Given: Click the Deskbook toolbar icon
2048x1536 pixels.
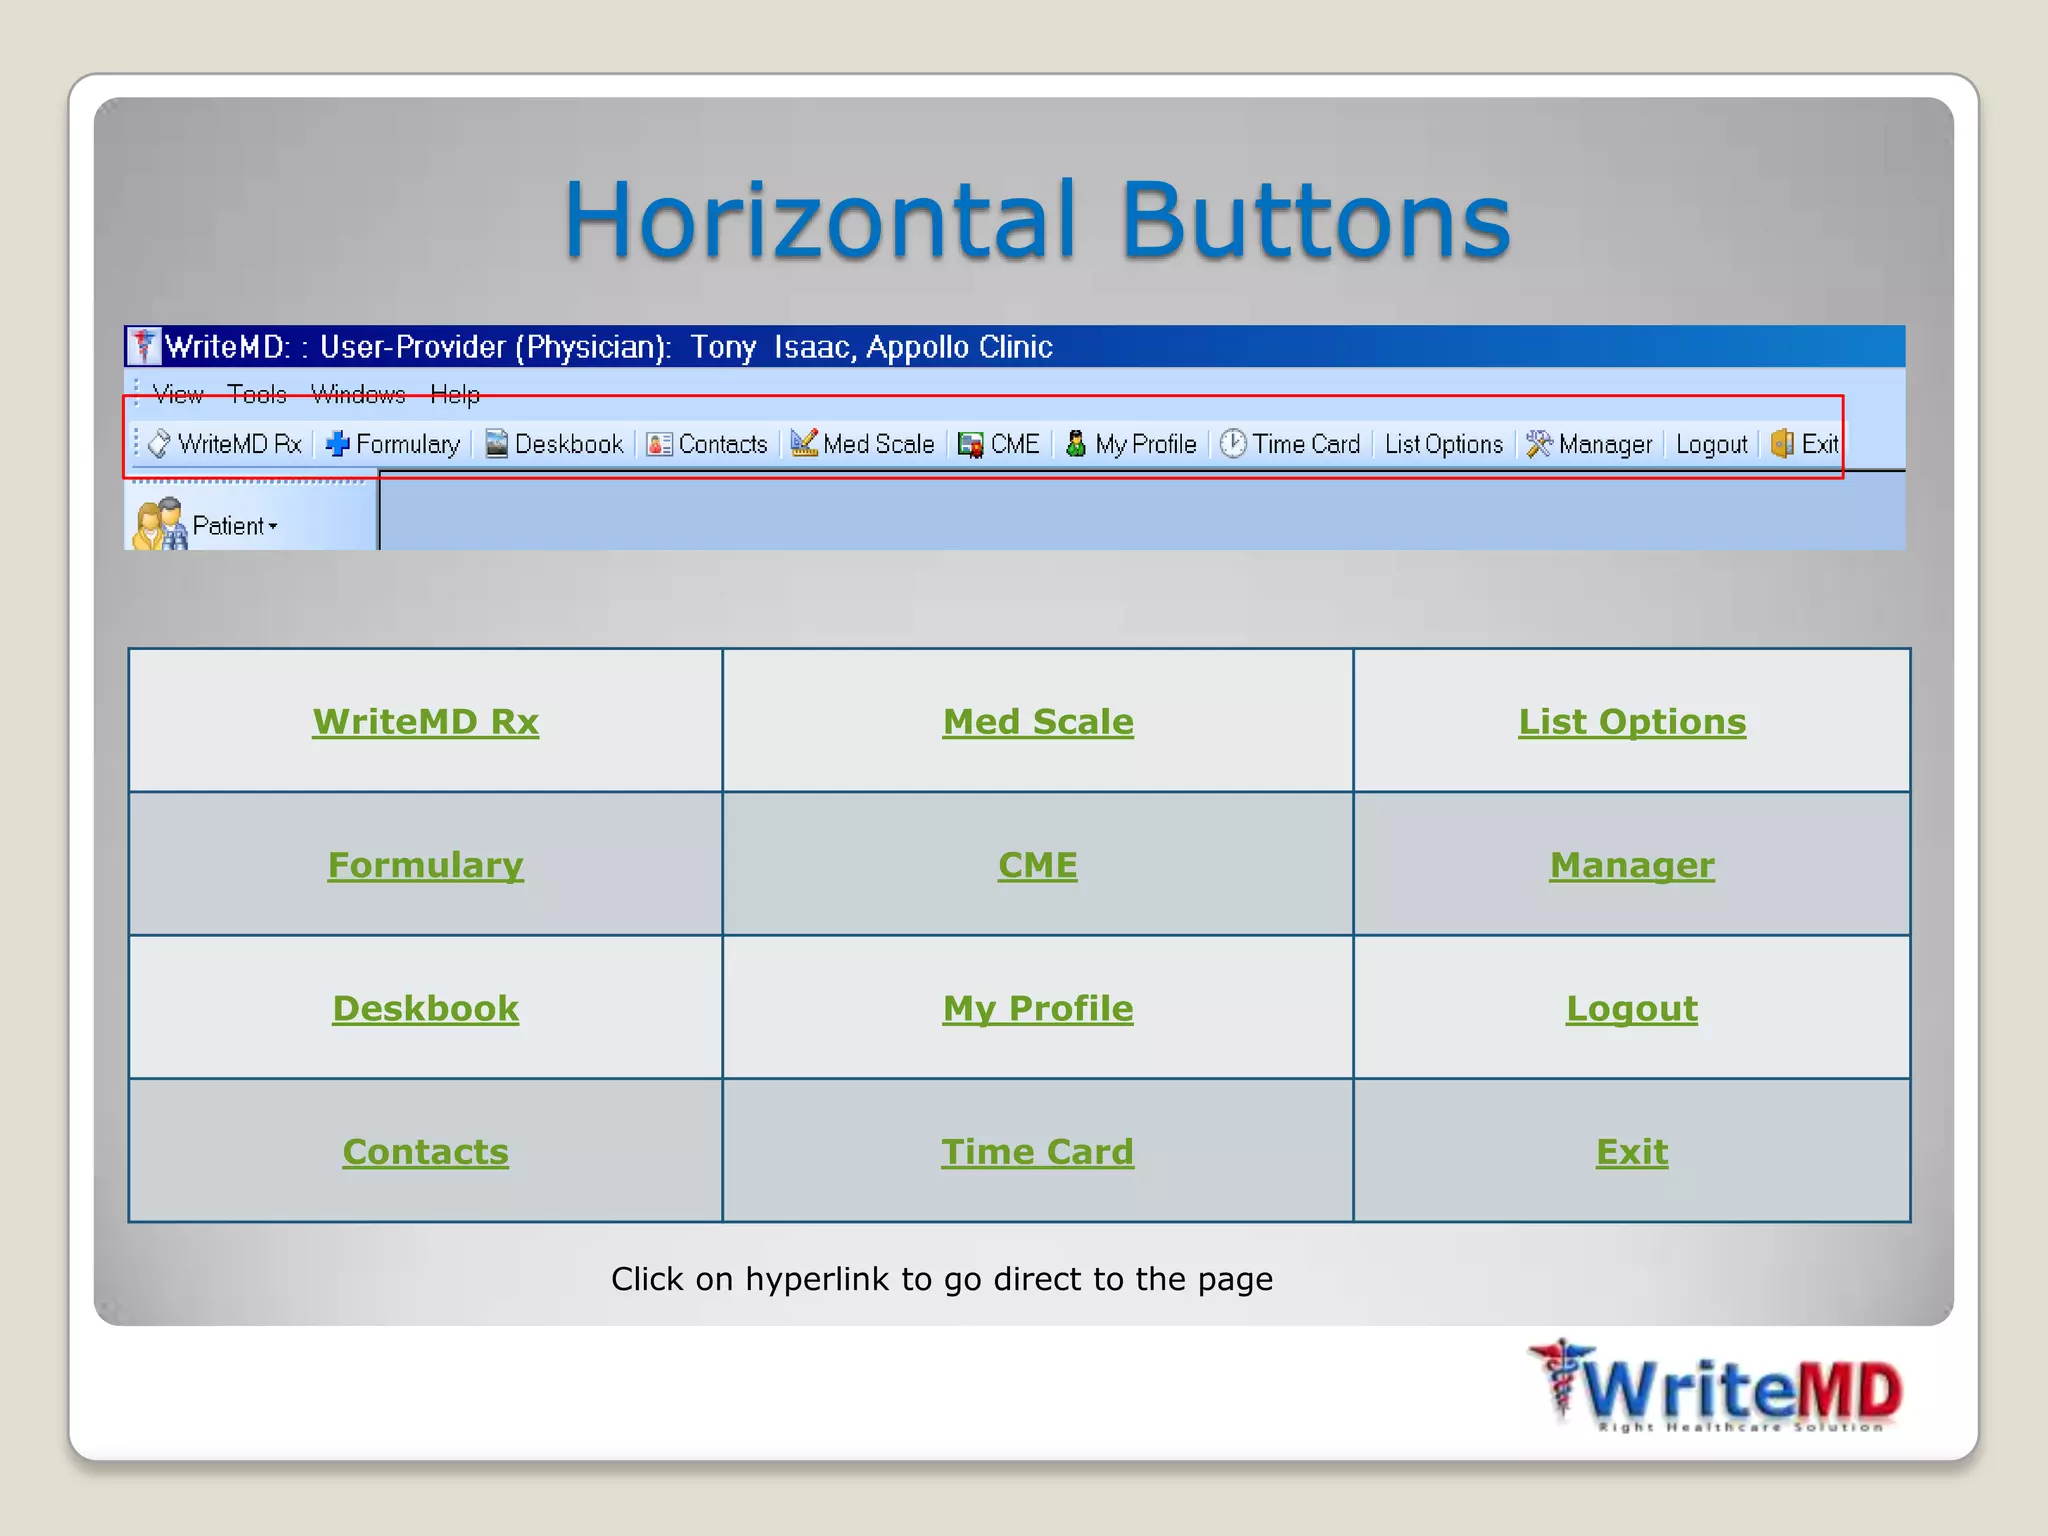Looking at the screenshot, I should coord(496,444).
